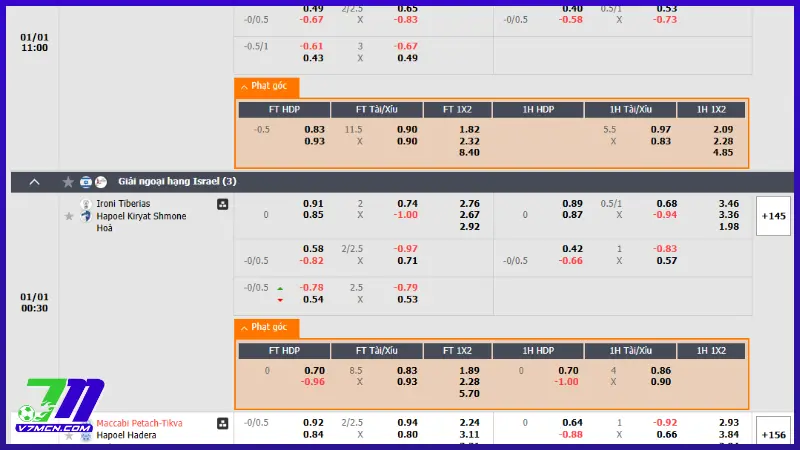Collapse the upper Phạt góc tab
Screen dimensions: 800x450
point(267,87)
